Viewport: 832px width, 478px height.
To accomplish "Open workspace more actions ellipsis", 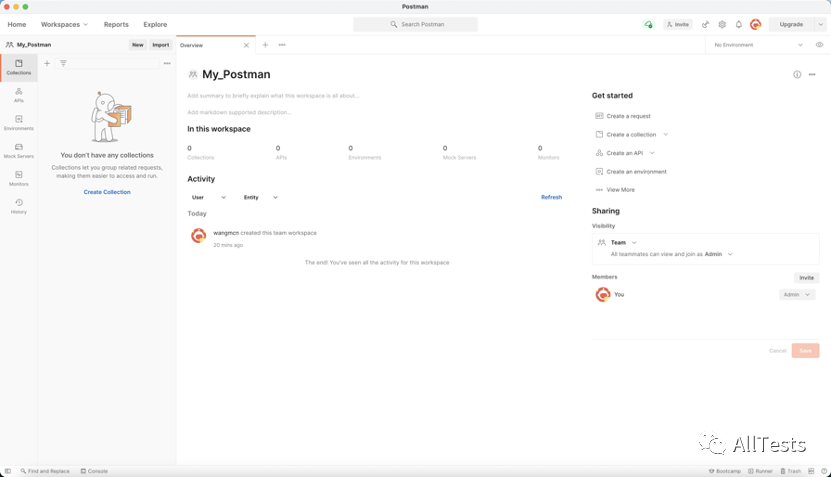I will (x=812, y=75).
